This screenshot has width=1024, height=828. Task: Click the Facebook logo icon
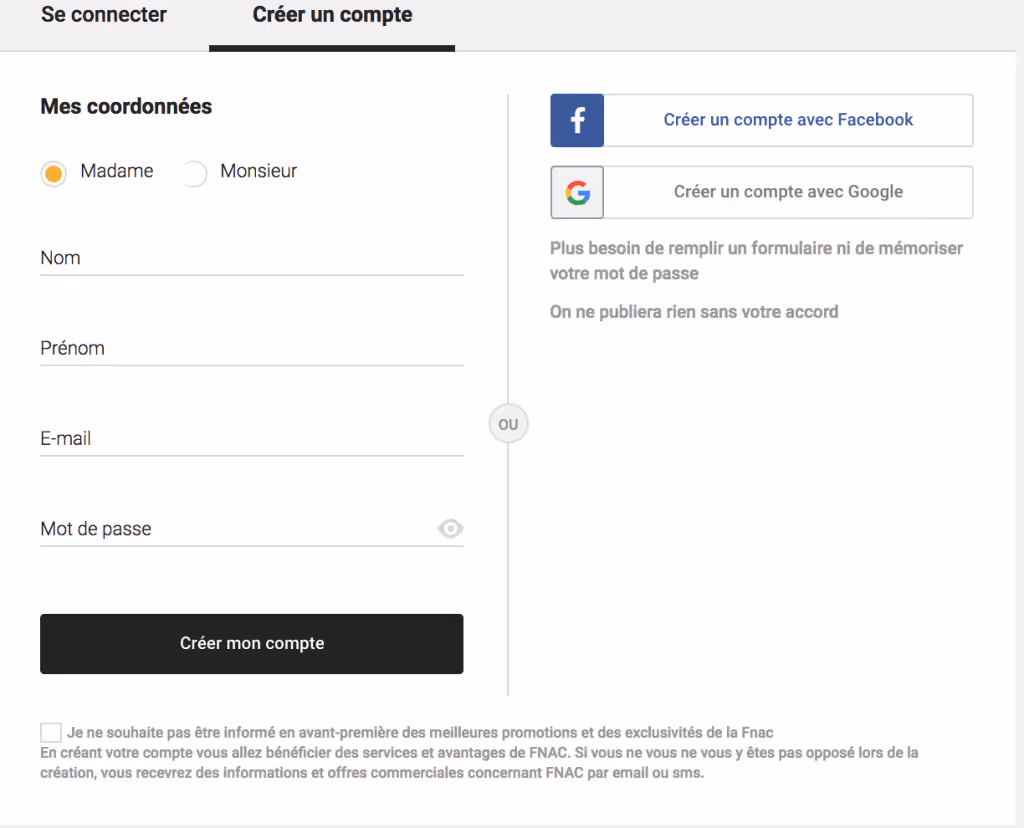pyautogui.click(x=576, y=120)
